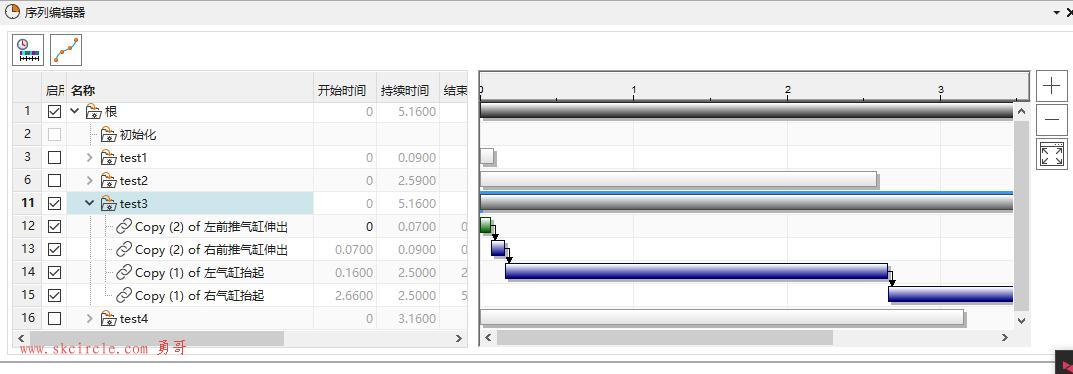Open the panel options dropdown arrow top-right
This screenshot has width=1073, height=374.
tap(1056, 12)
